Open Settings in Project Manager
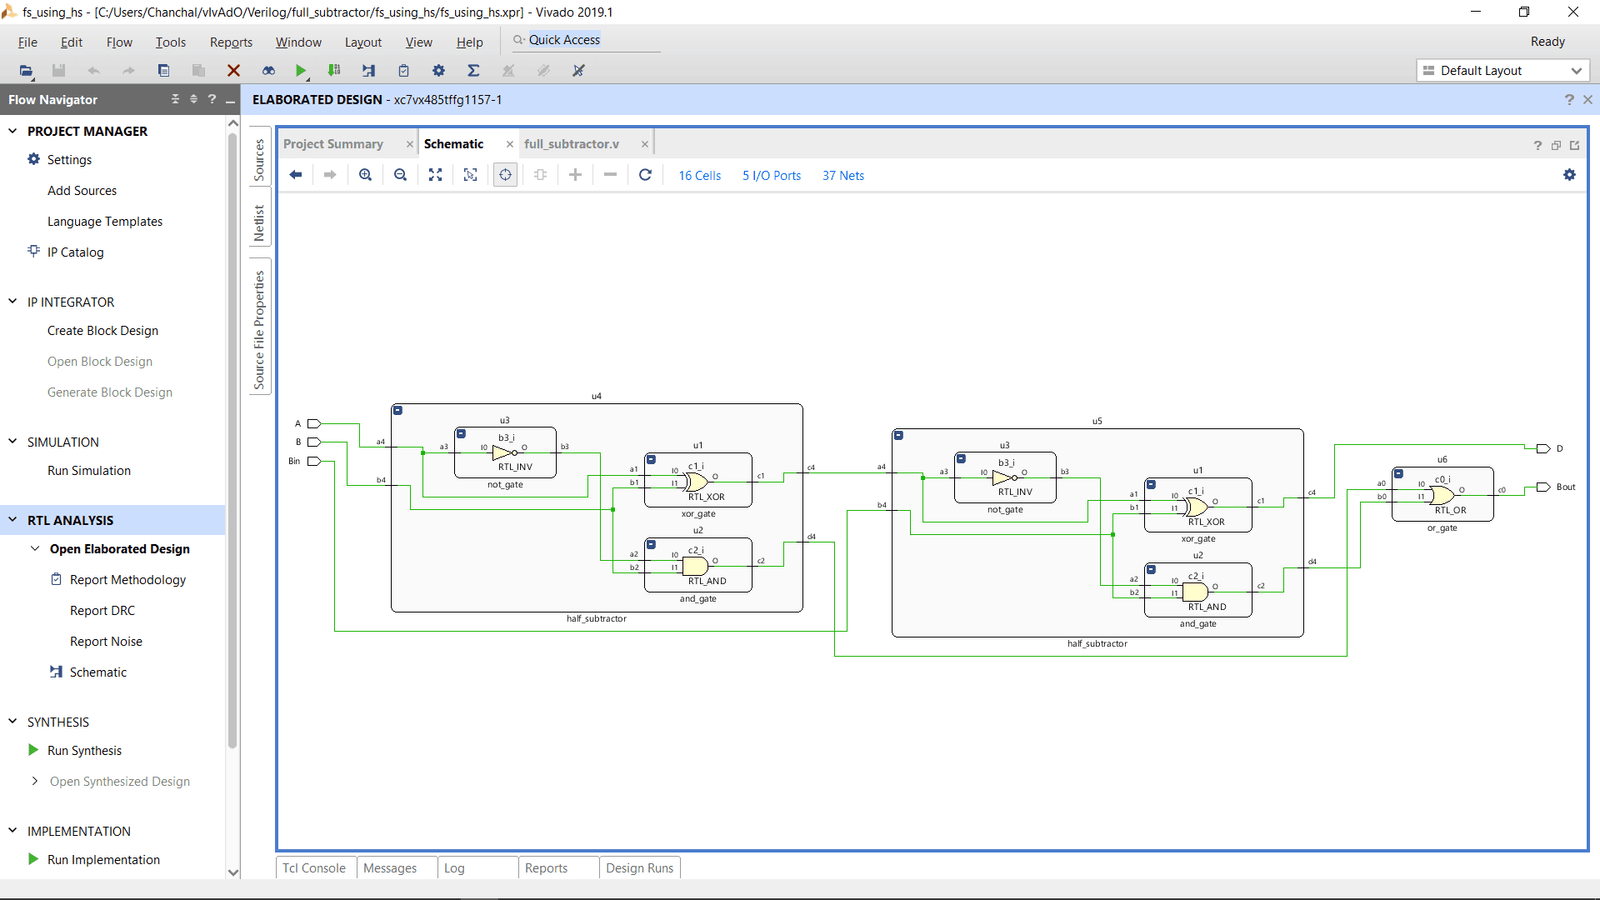1600x900 pixels. click(69, 159)
